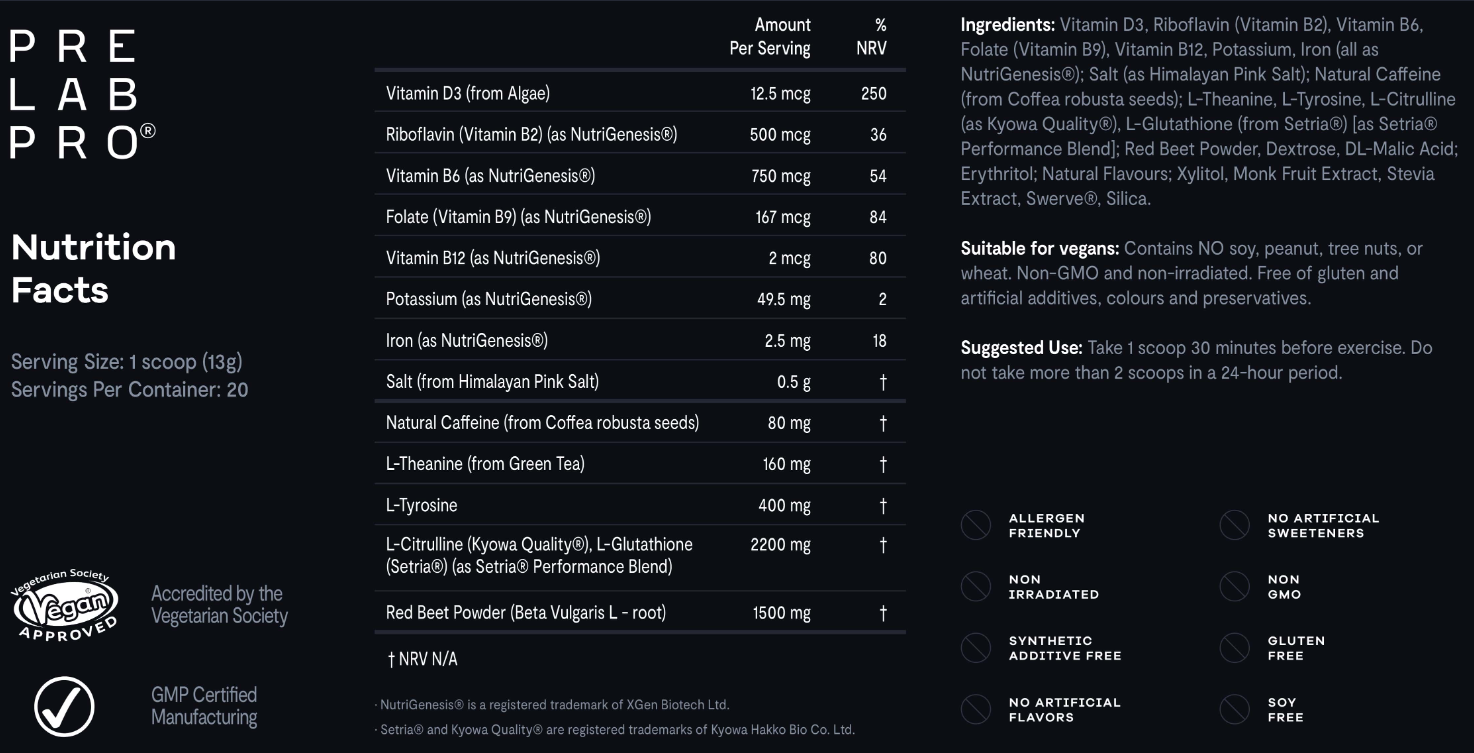Click the Nutrition Facts heading
Image resolution: width=1474 pixels, height=753 pixels.
93,268
